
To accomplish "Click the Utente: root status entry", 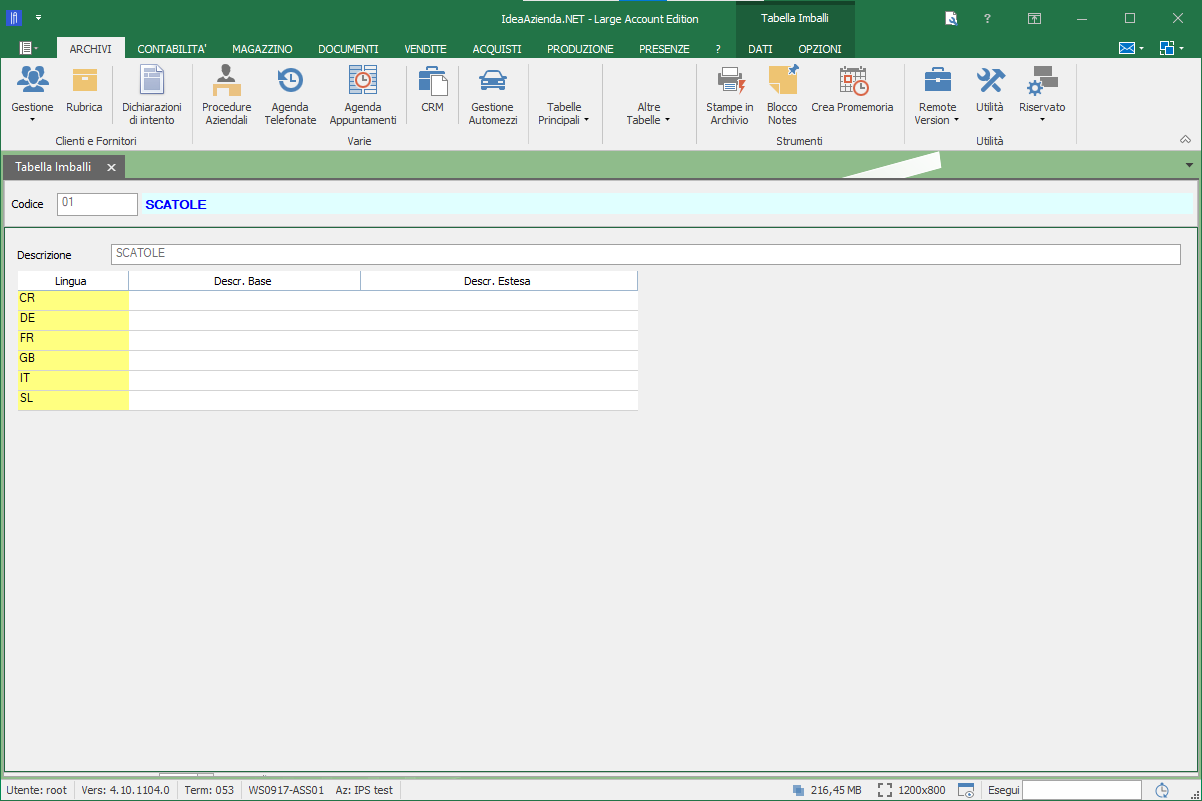I will point(37,790).
